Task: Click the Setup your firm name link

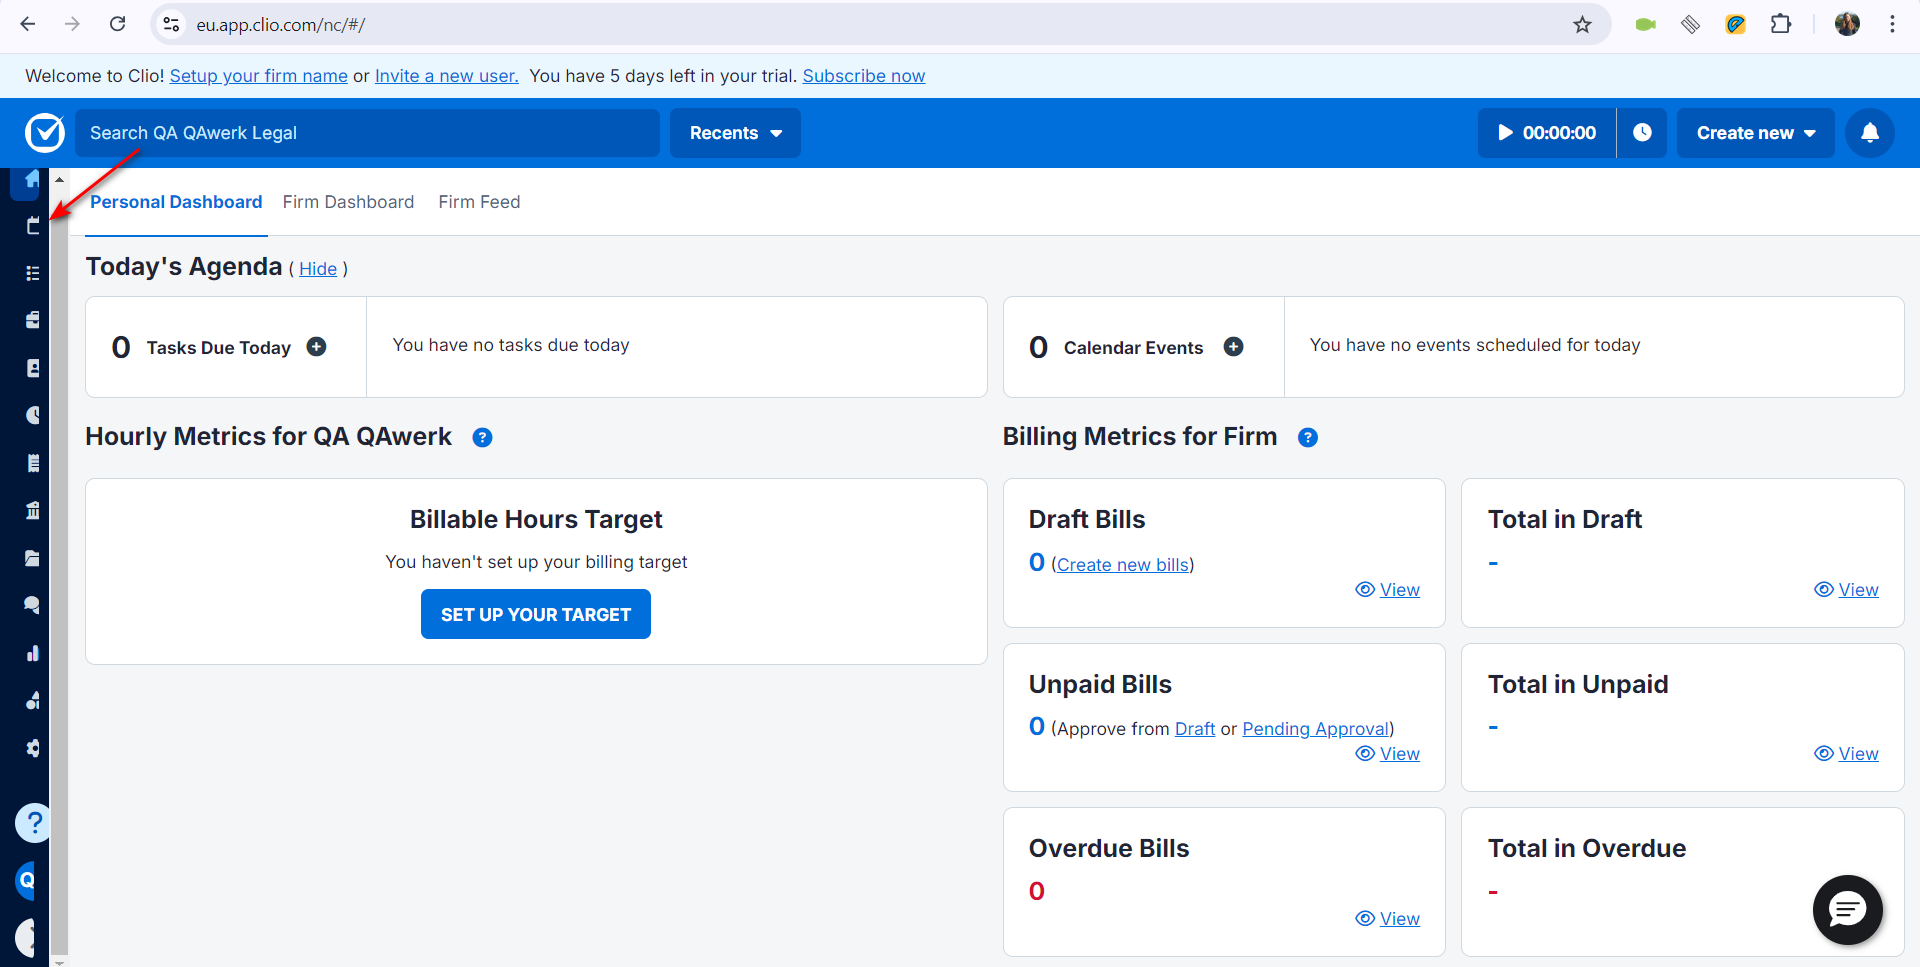Action: [x=259, y=76]
